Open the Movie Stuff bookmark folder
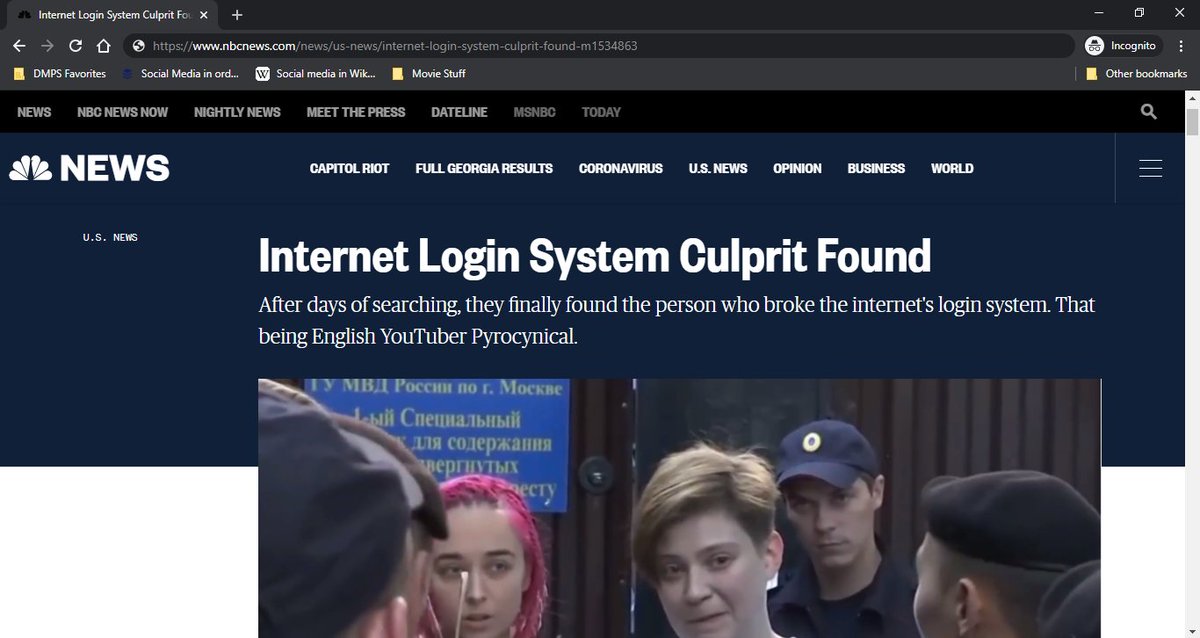Viewport: 1200px width, 638px height. [429, 73]
